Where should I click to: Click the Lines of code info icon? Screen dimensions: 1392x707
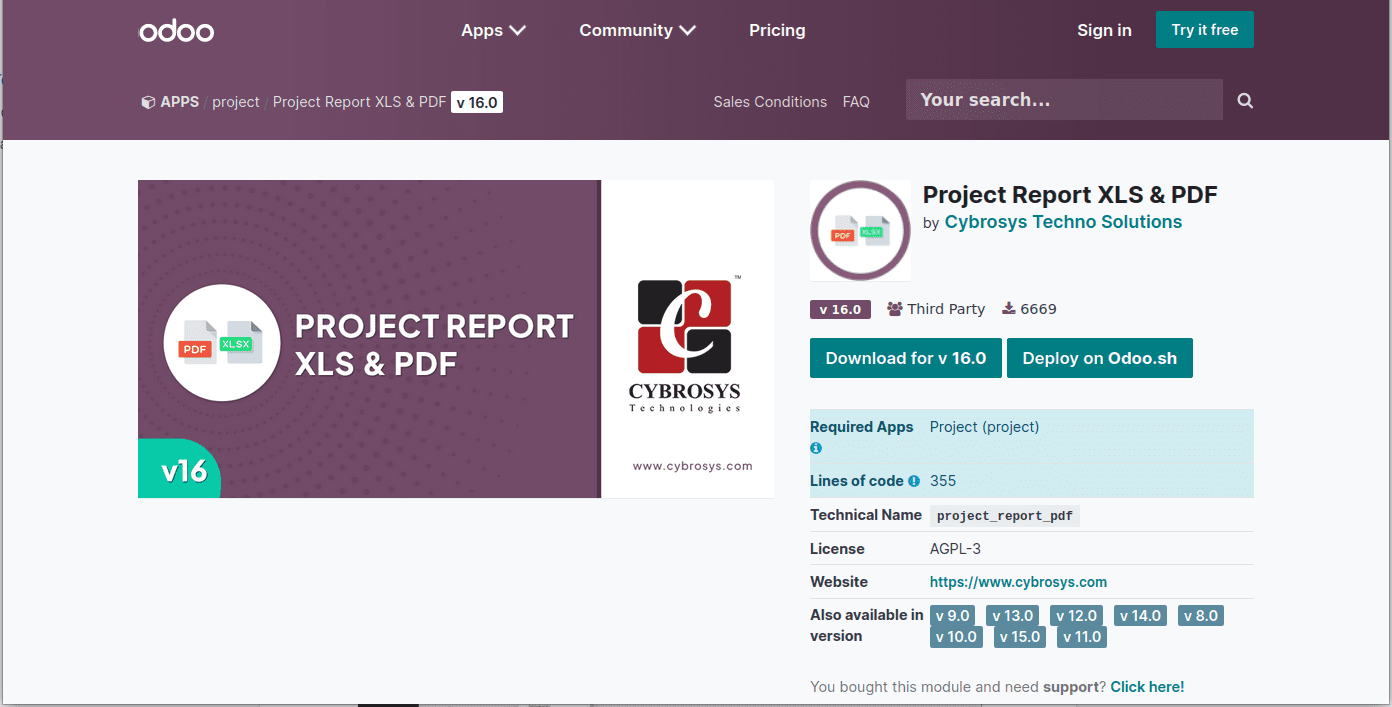(914, 481)
